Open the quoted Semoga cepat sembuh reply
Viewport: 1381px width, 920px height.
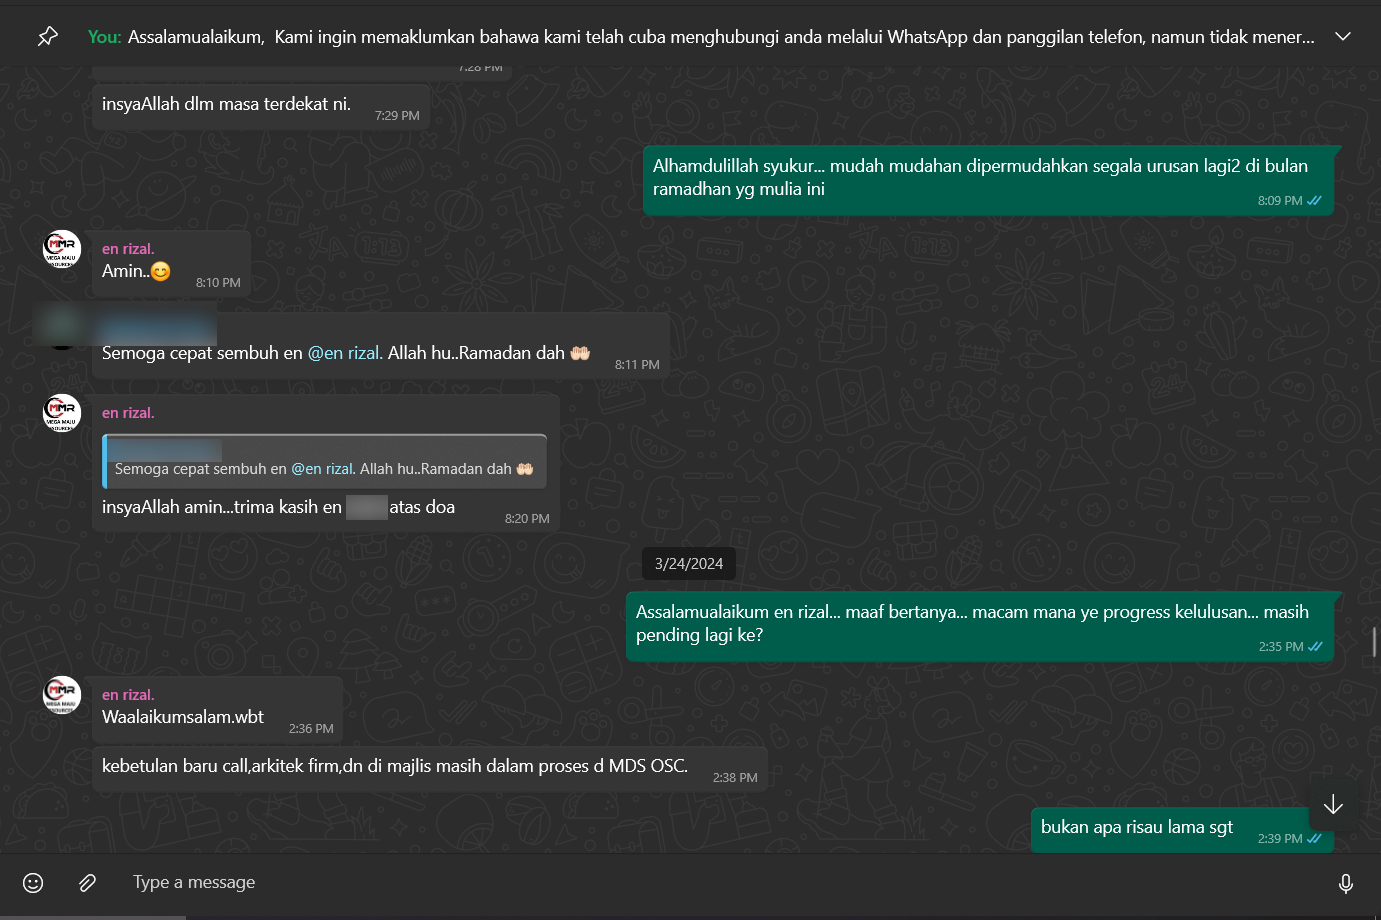tap(324, 461)
